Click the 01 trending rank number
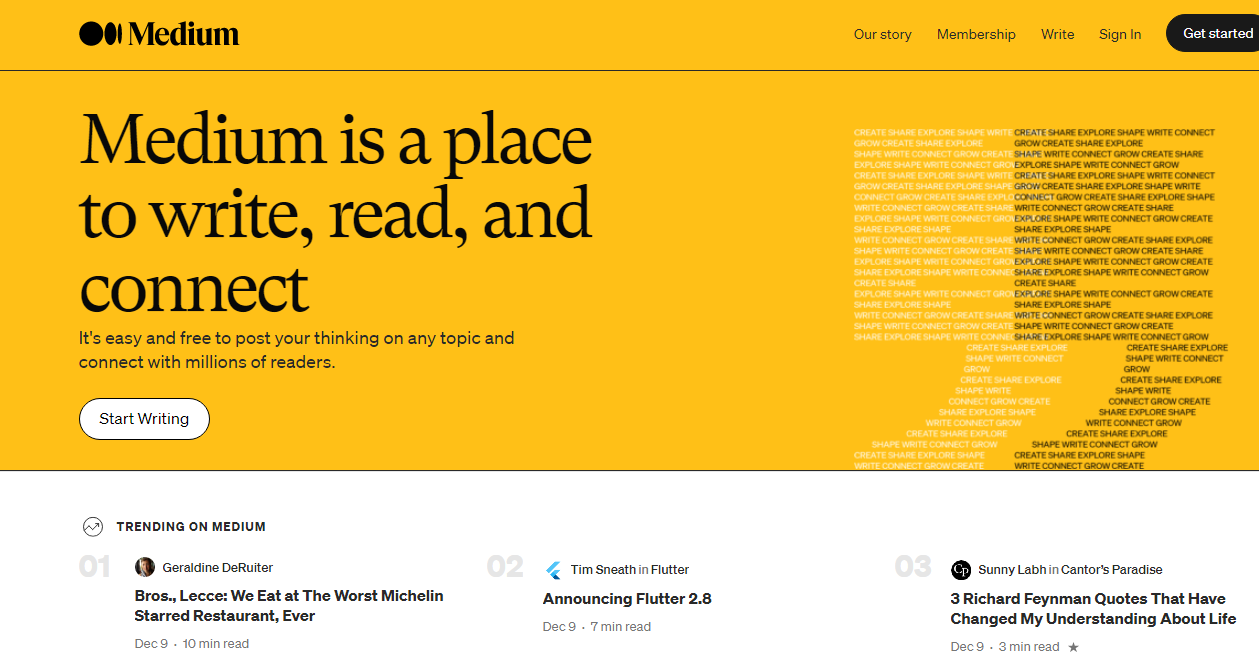This screenshot has height=666, width=1259. tap(95, 568)
